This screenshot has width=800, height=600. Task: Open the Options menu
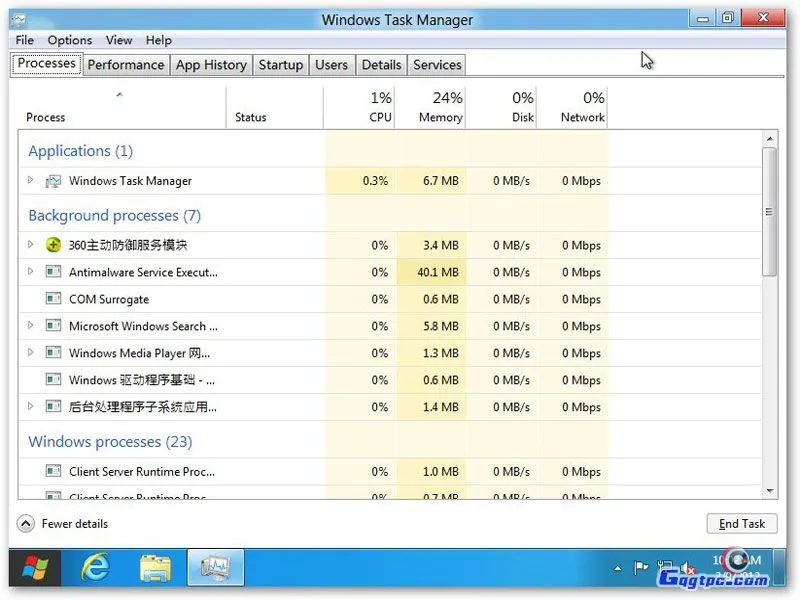pyautogui.click(x=69, y=40)
